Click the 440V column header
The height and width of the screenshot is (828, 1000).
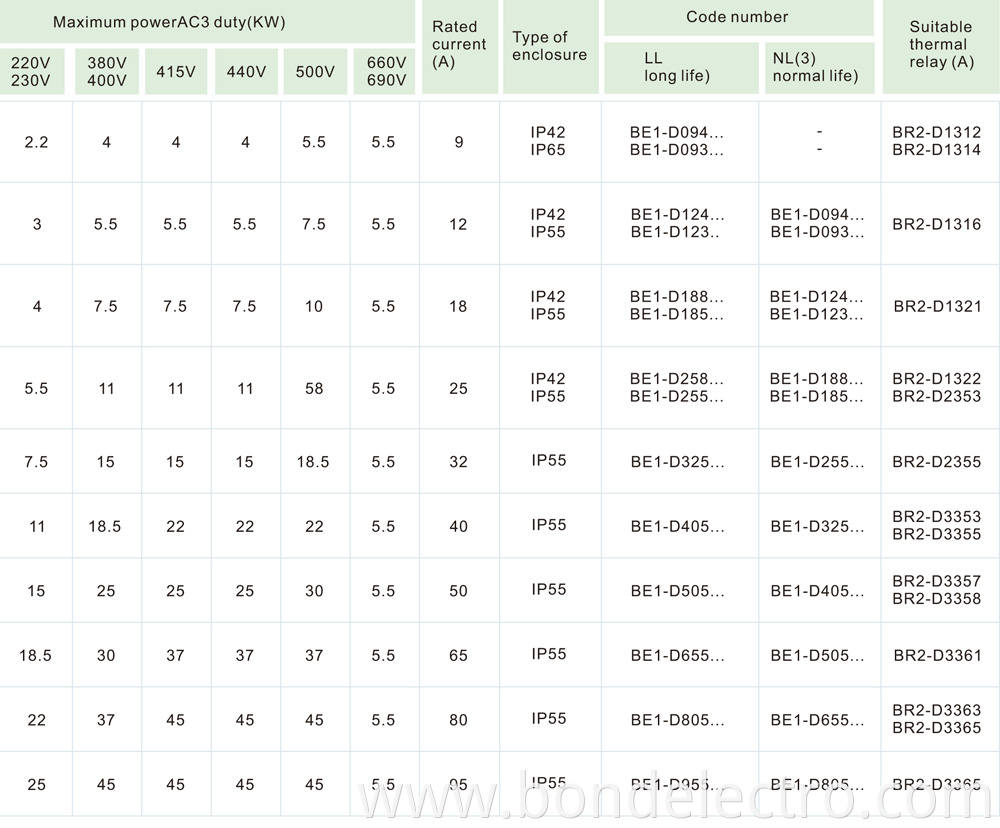pyautogui.click(x=246, y=71)
